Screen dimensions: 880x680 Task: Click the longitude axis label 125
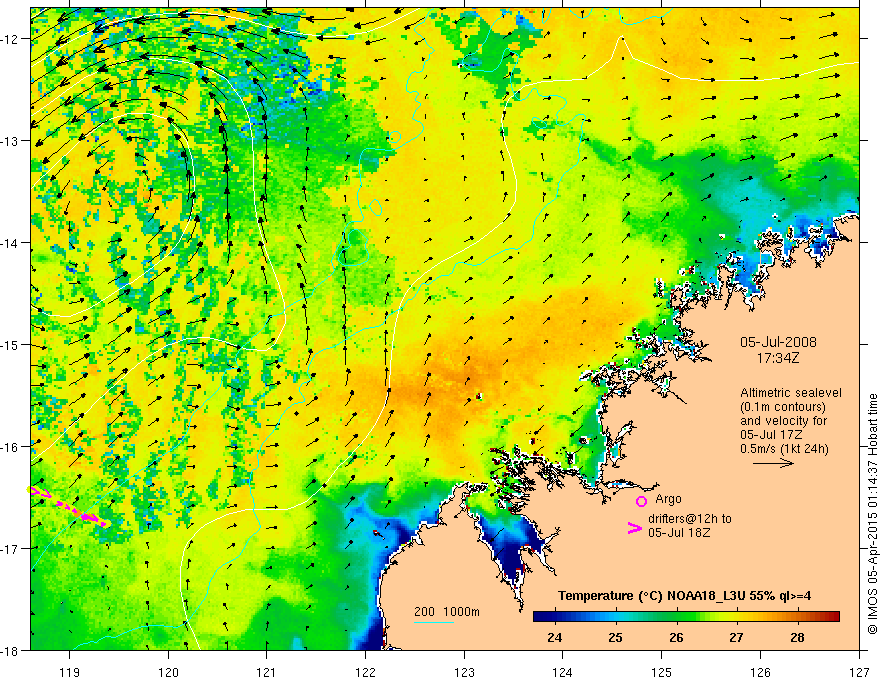pyautogui.click(x=662, y=672)
